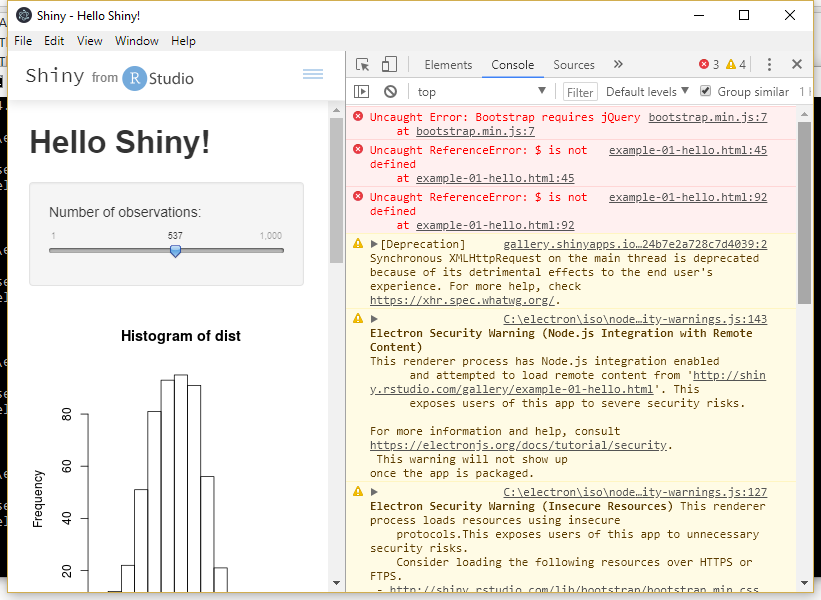
Task: Click the Number of observations slider handle
Action: tap(175, 252)
